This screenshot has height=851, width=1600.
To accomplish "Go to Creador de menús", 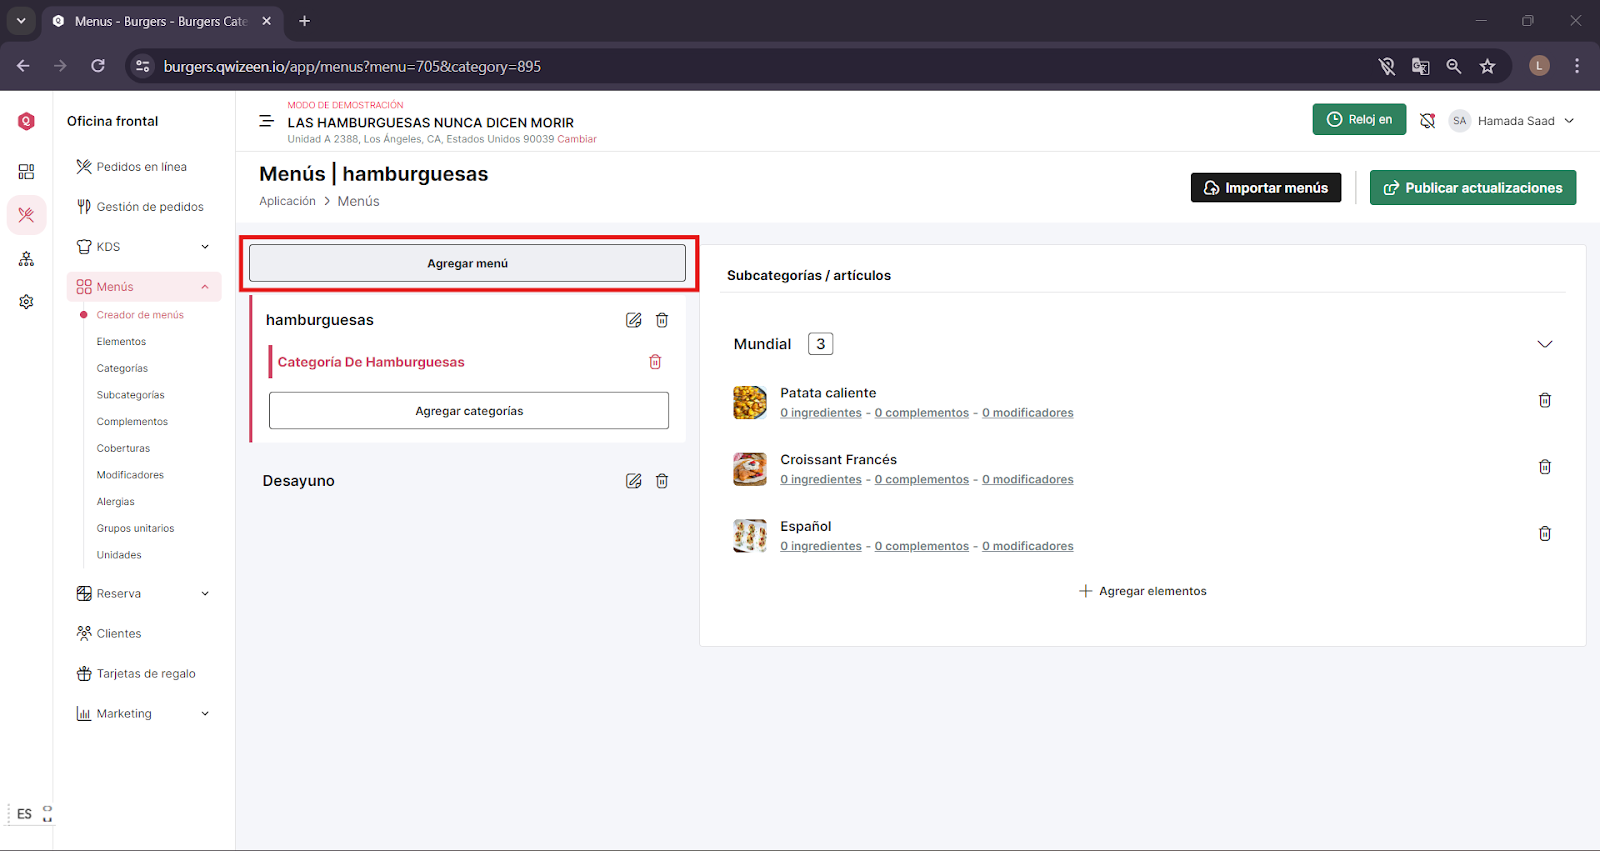I will 140,315.
